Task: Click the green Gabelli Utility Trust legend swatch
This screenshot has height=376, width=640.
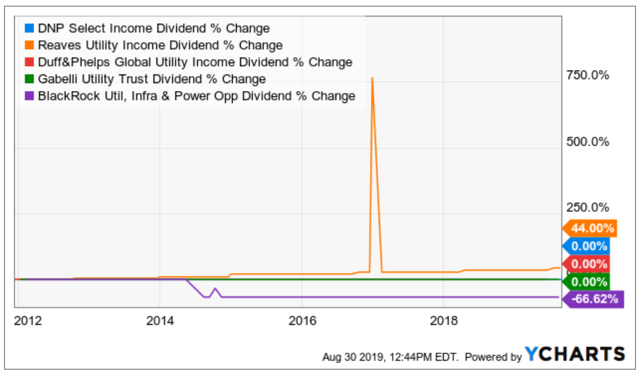Action: point(29,79)
